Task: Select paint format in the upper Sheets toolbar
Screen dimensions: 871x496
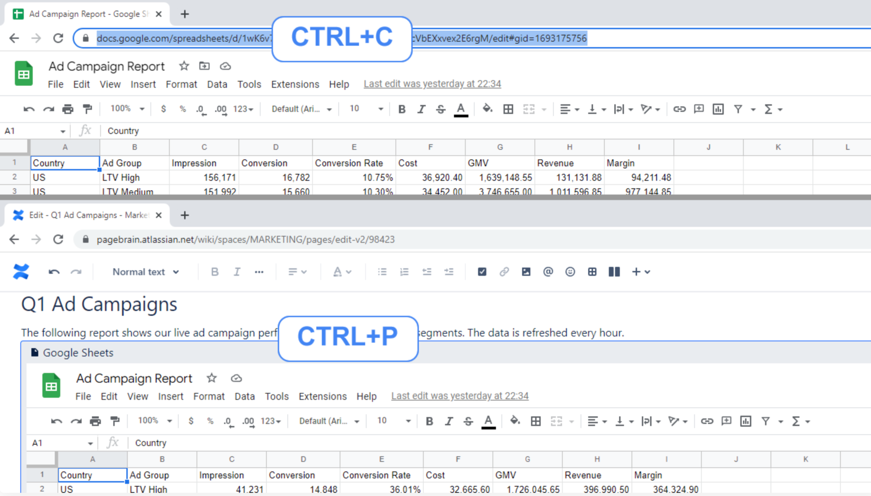Action: pyautogui.click(x=87, y=109)
